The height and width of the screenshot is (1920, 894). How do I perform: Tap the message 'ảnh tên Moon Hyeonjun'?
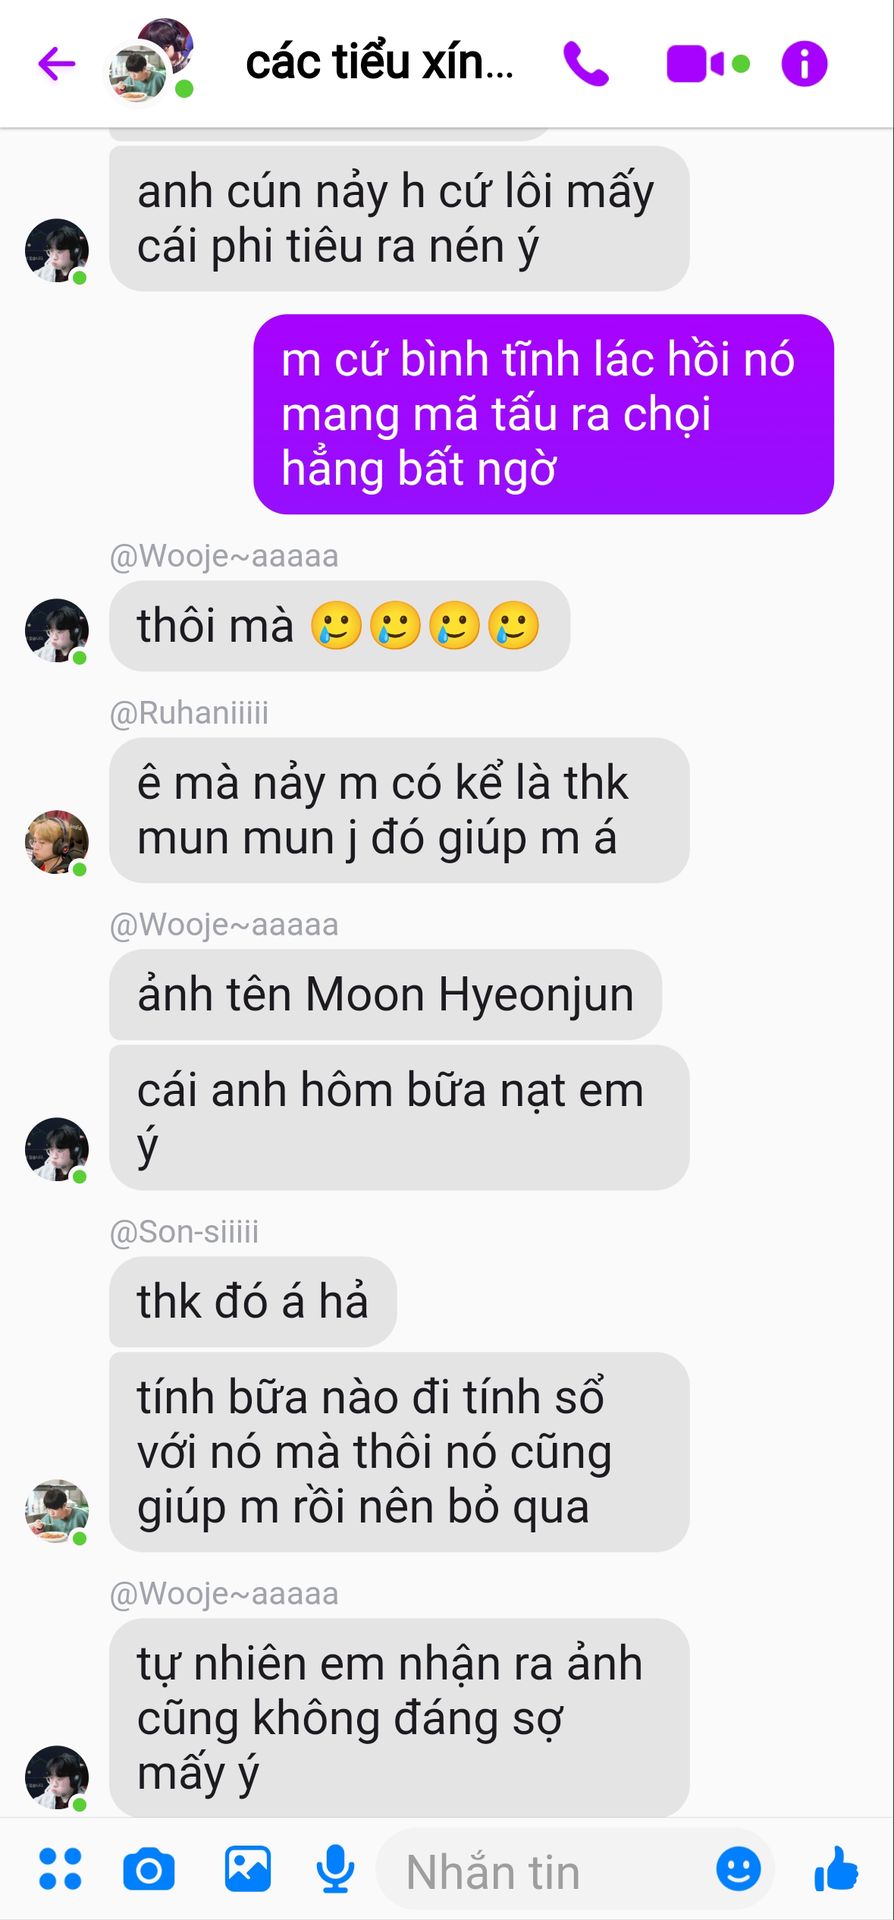click(x=385, y=995)
